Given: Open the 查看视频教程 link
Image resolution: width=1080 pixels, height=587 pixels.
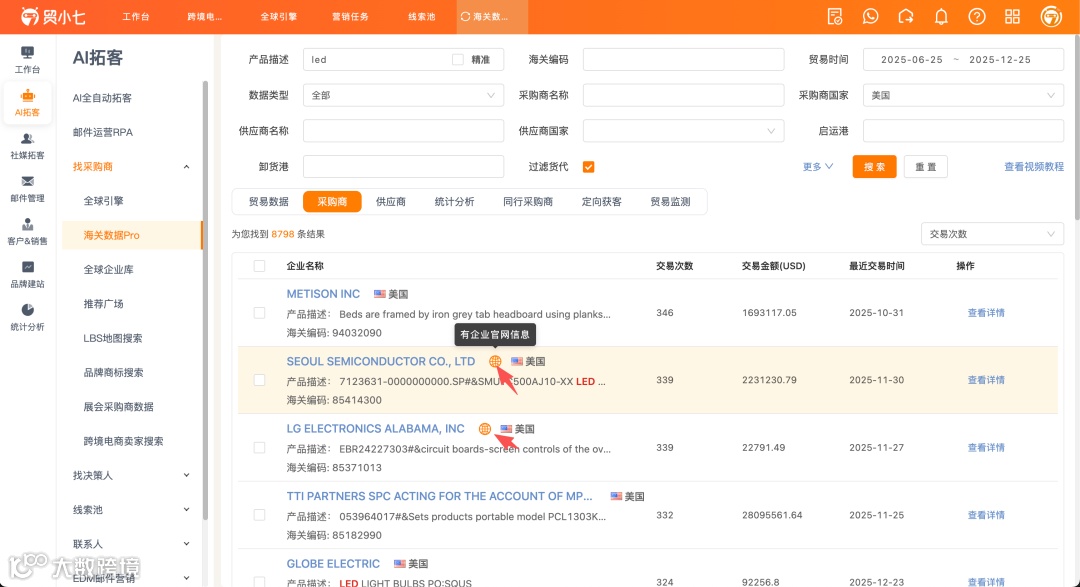Looking at the screenshot, I should pos(1033,167).
